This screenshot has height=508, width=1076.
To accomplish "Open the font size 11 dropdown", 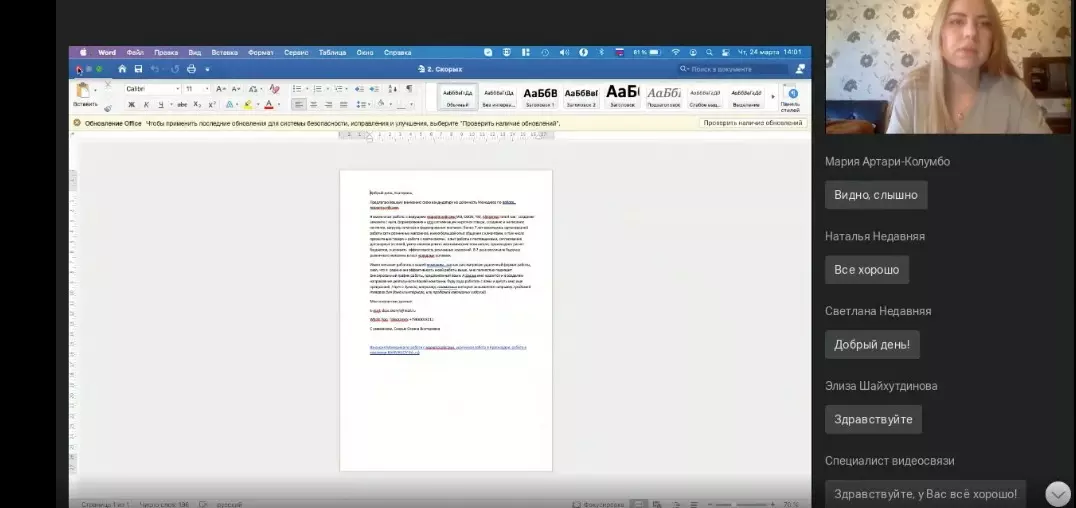I will tap(196, 89).
